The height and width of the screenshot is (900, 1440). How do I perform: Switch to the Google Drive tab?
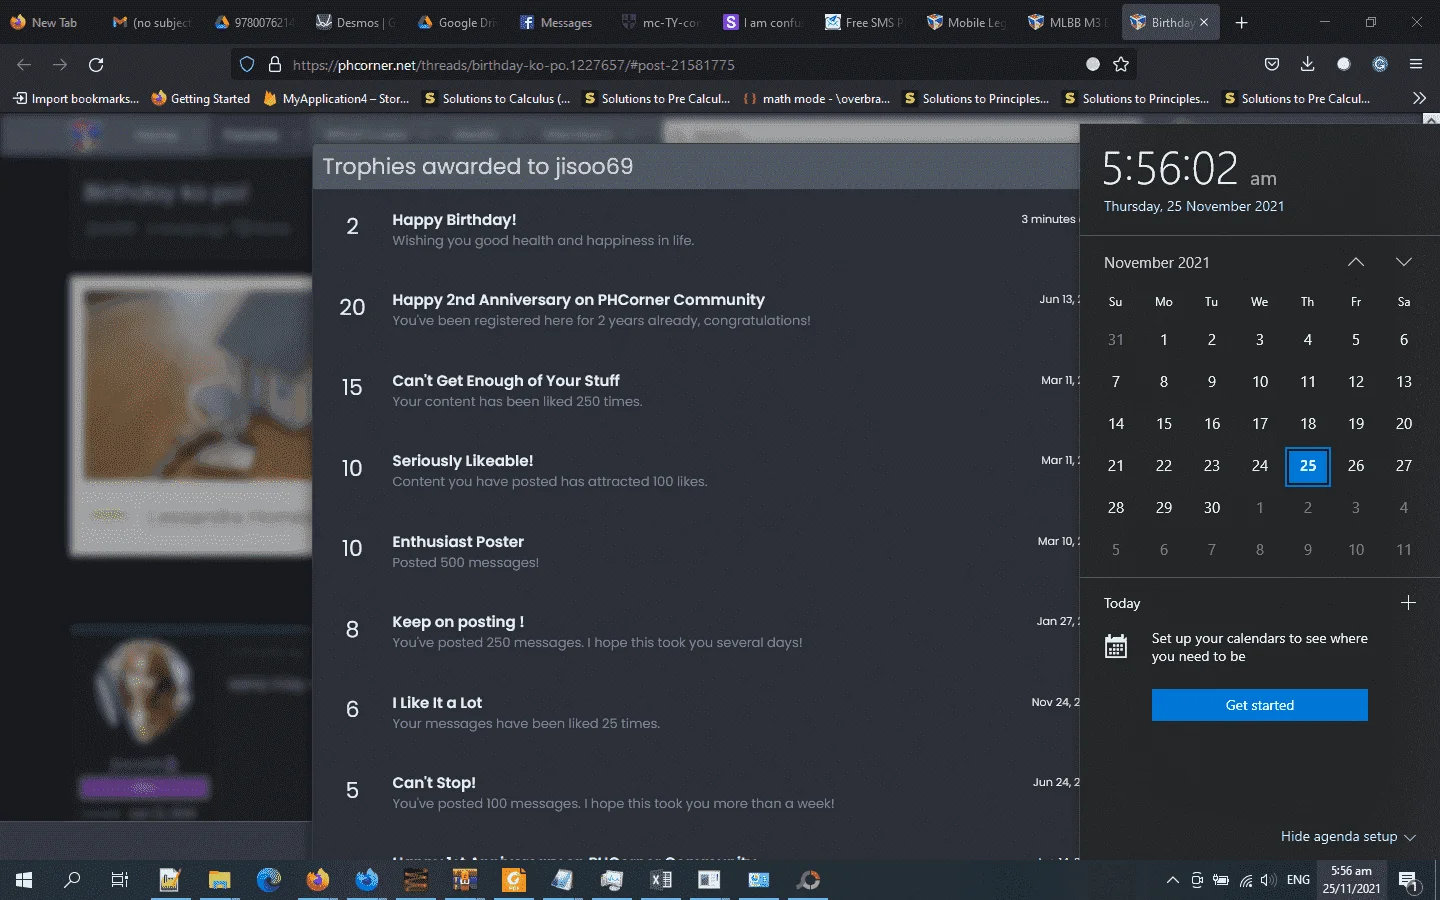(458, 22)
